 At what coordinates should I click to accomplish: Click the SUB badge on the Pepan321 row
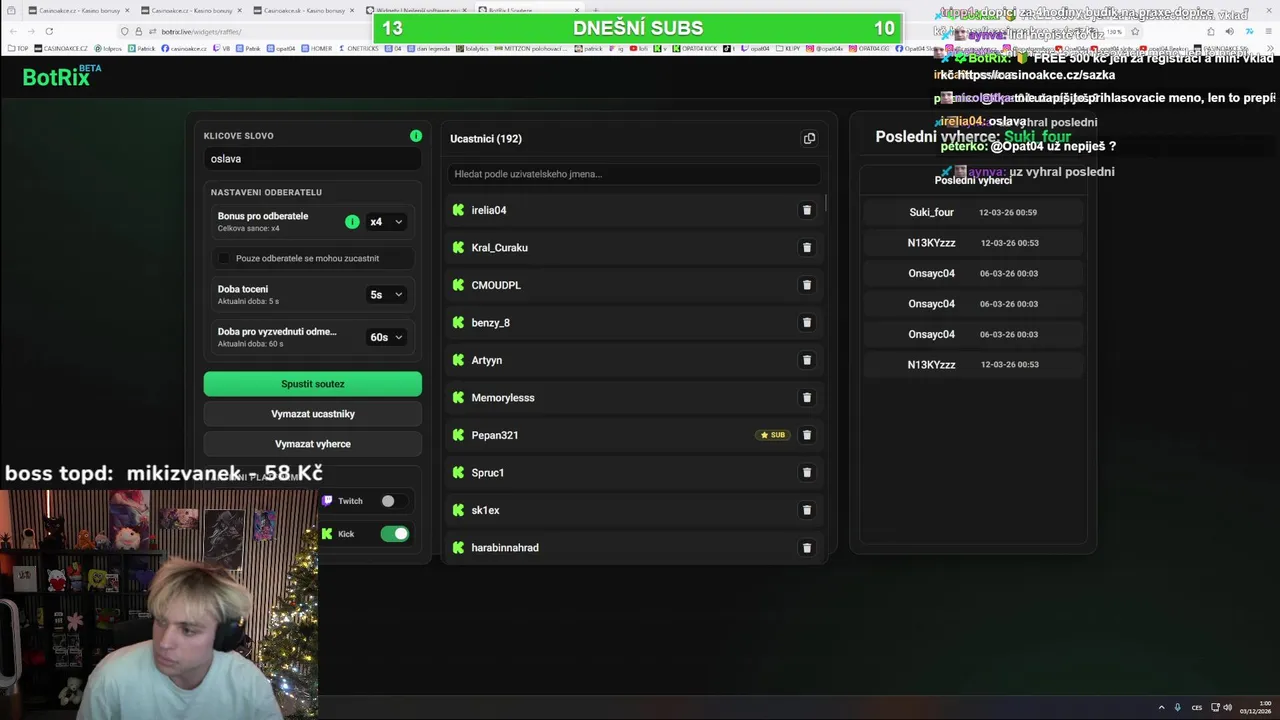point(773,435)
